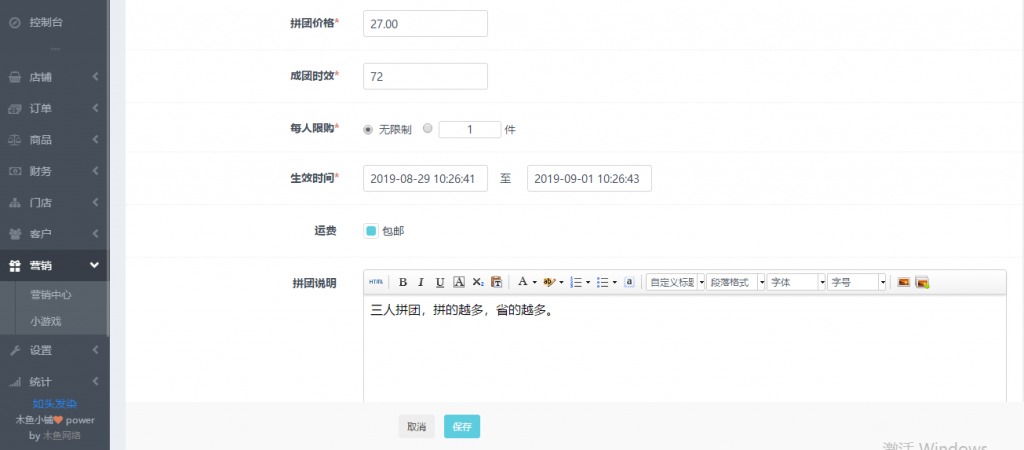
Task: Select the limited quantity radio button
Action: pos(428,129)
